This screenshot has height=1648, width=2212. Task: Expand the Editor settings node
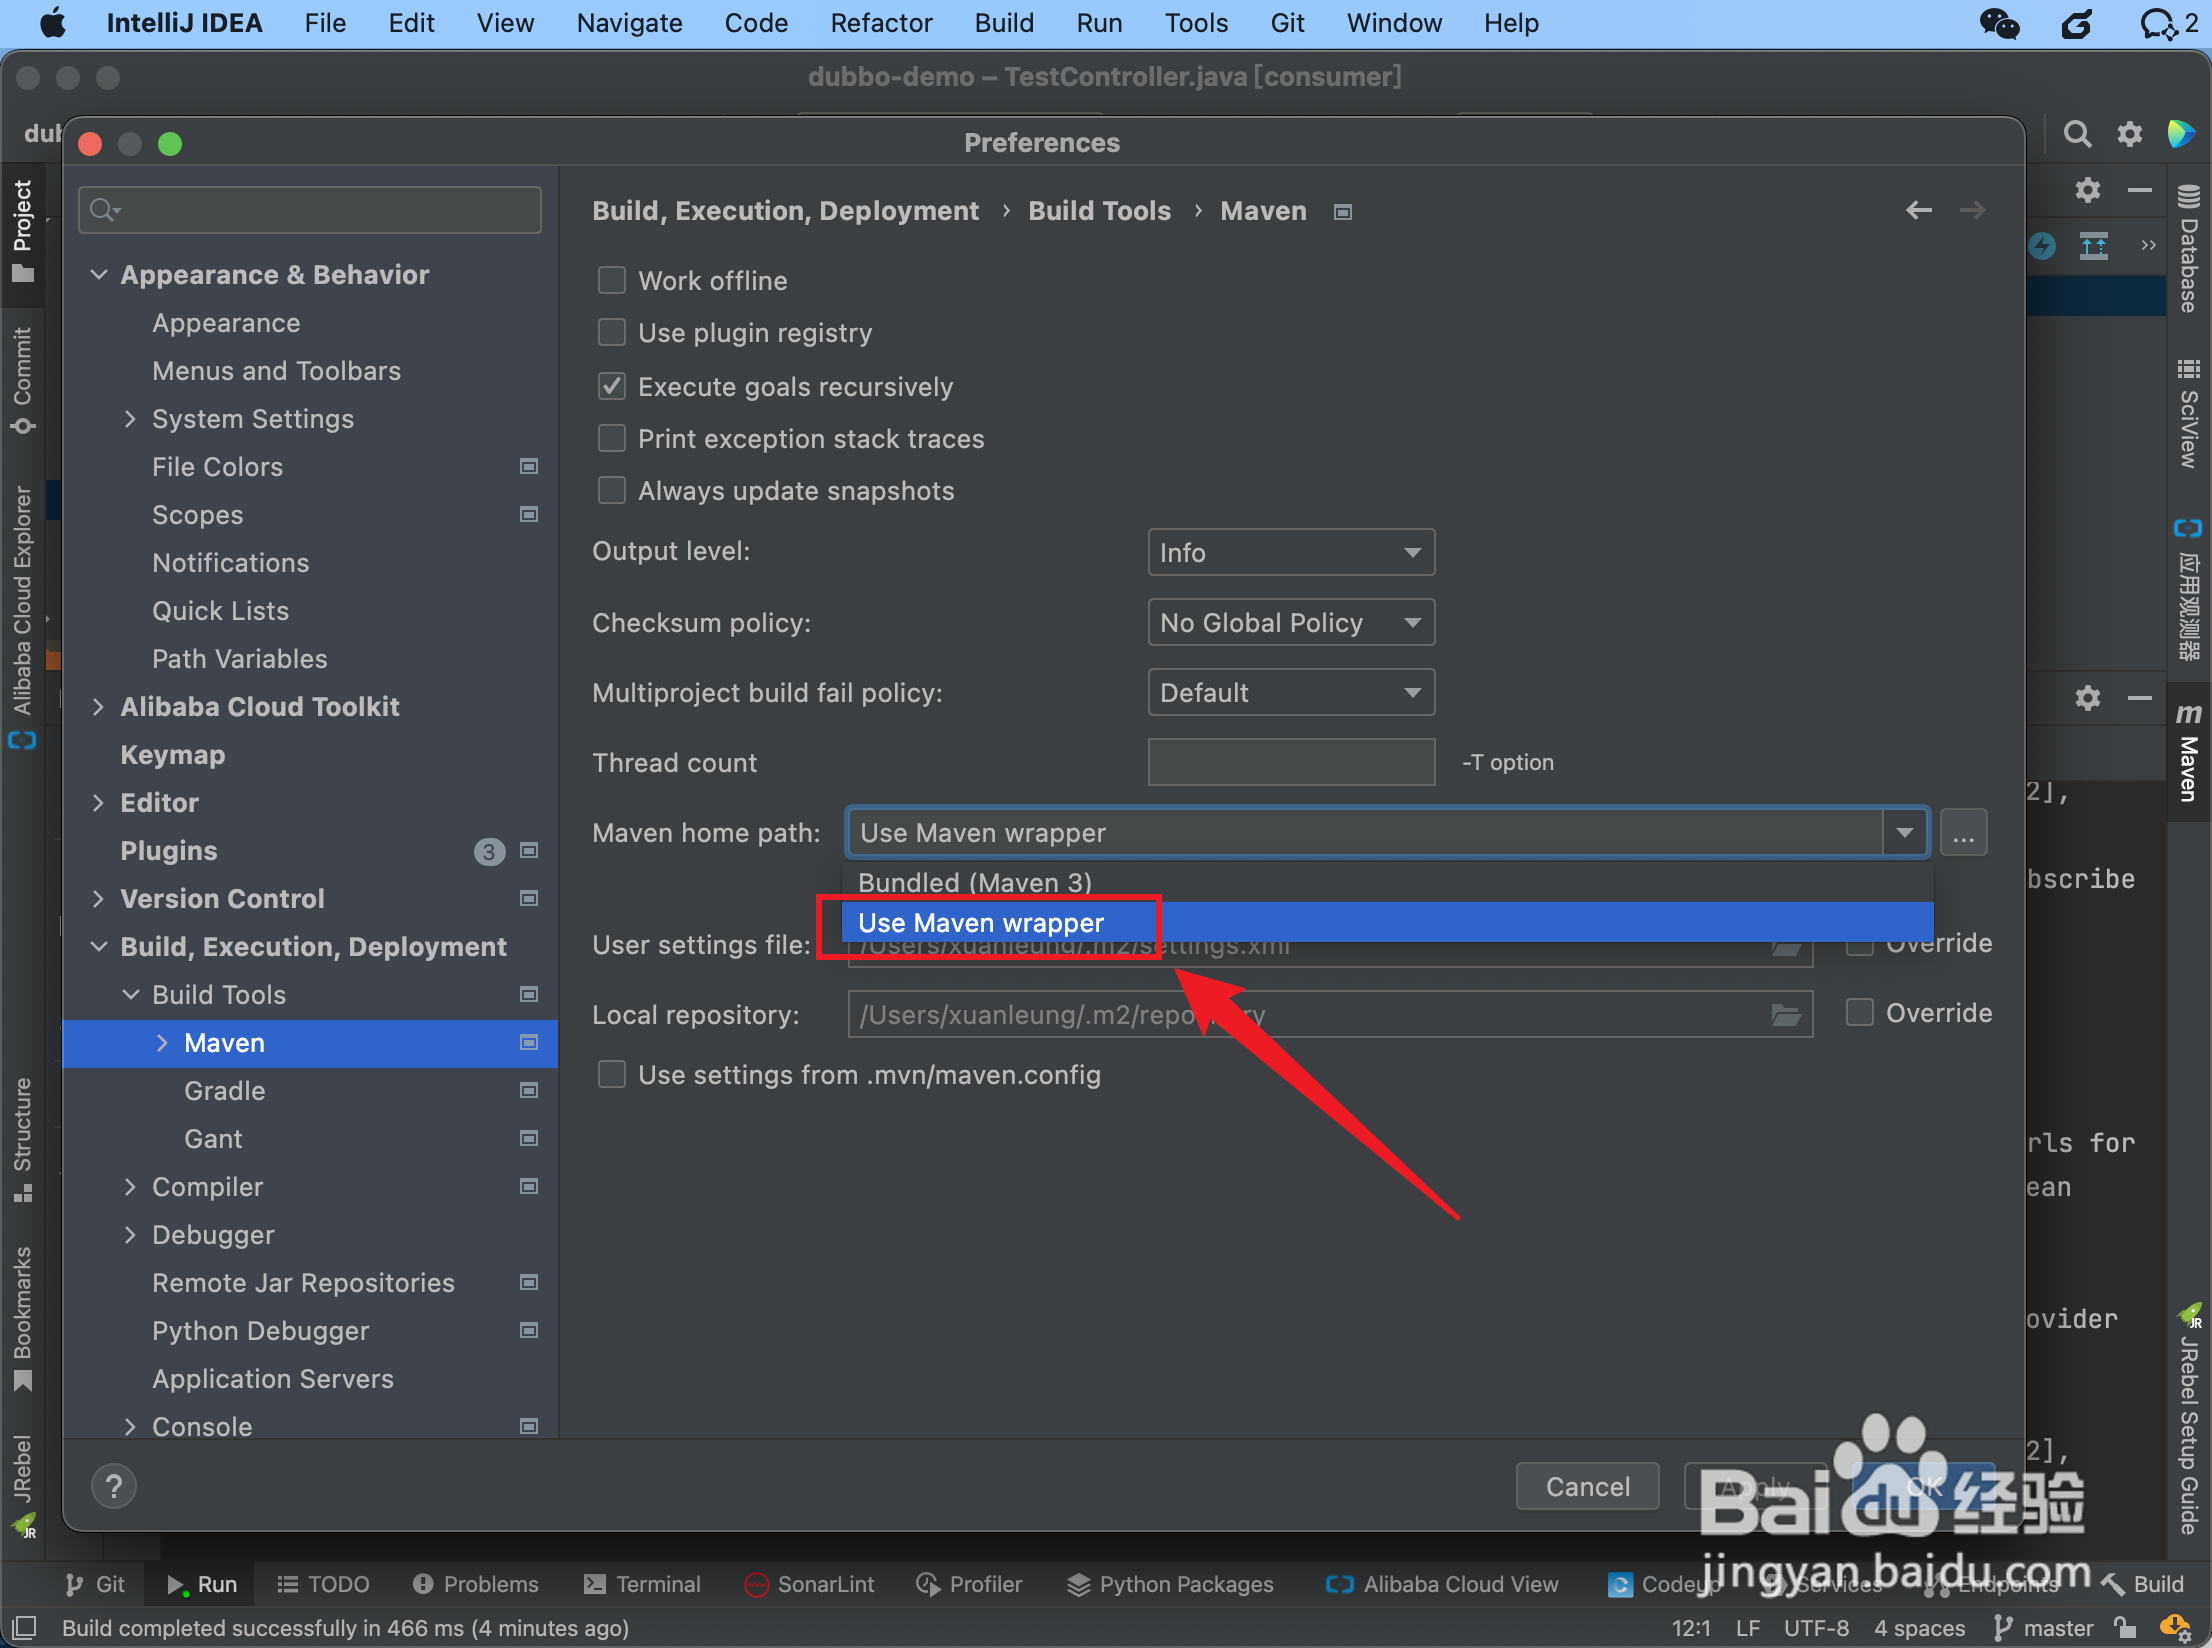coord(98,802)
